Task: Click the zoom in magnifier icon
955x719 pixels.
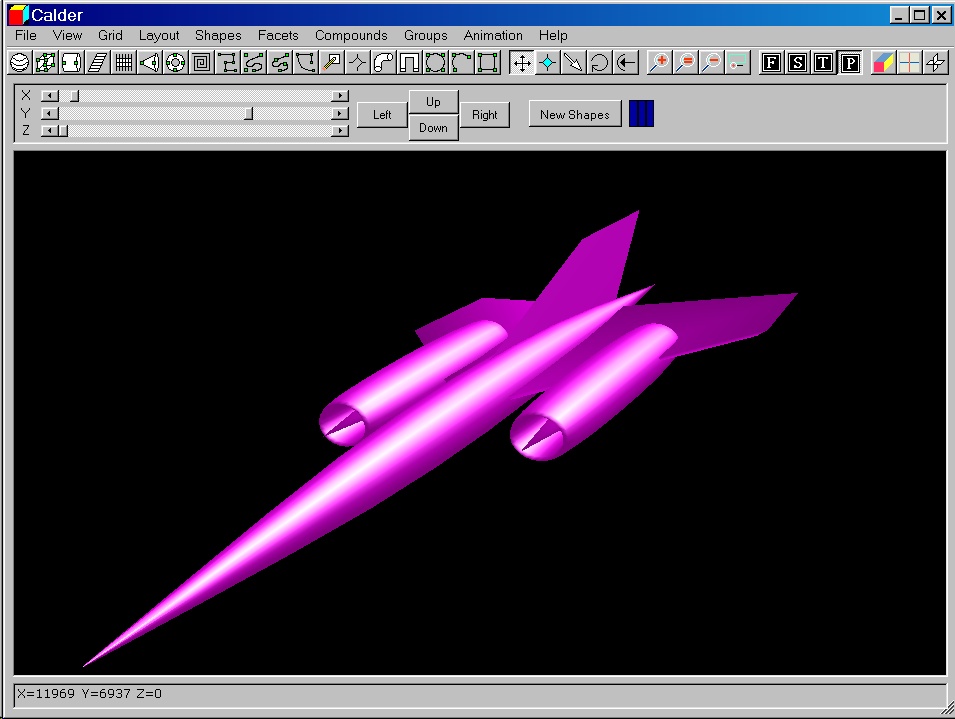Action: 659,63
